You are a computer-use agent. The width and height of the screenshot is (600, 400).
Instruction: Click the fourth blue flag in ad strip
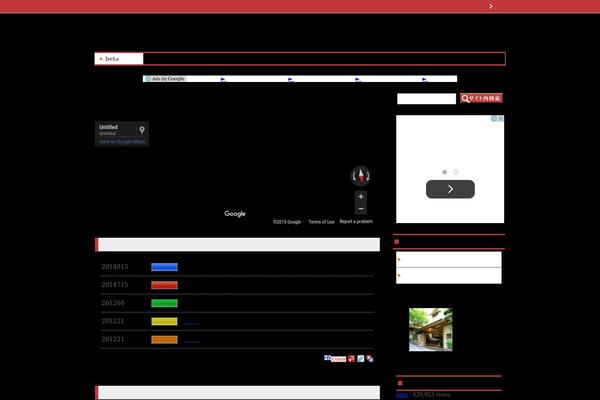click(425, 80)
